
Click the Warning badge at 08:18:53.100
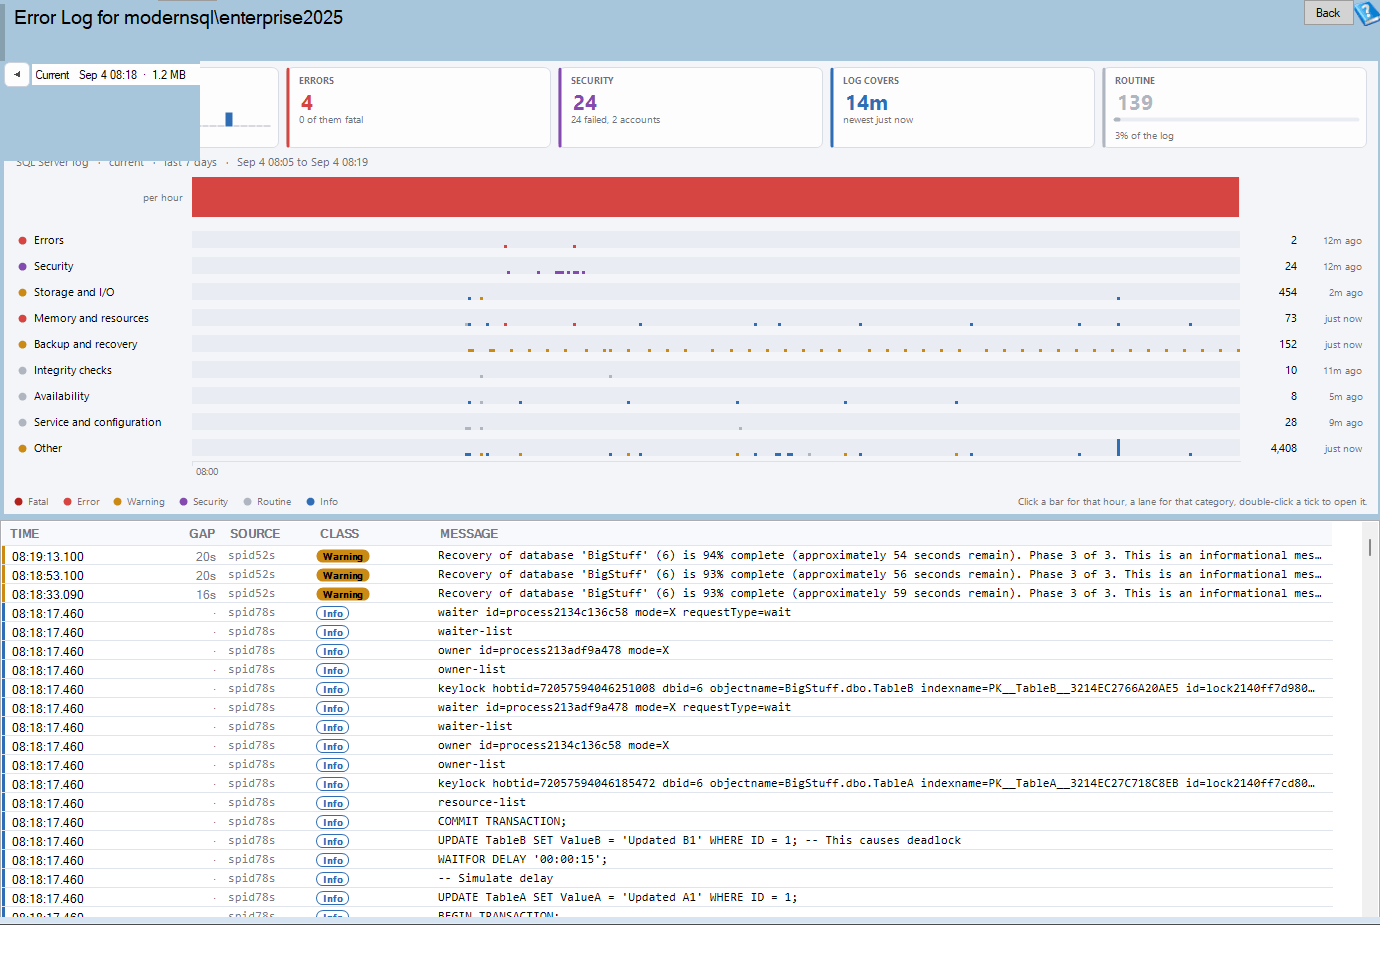click(x=343, y=575)
